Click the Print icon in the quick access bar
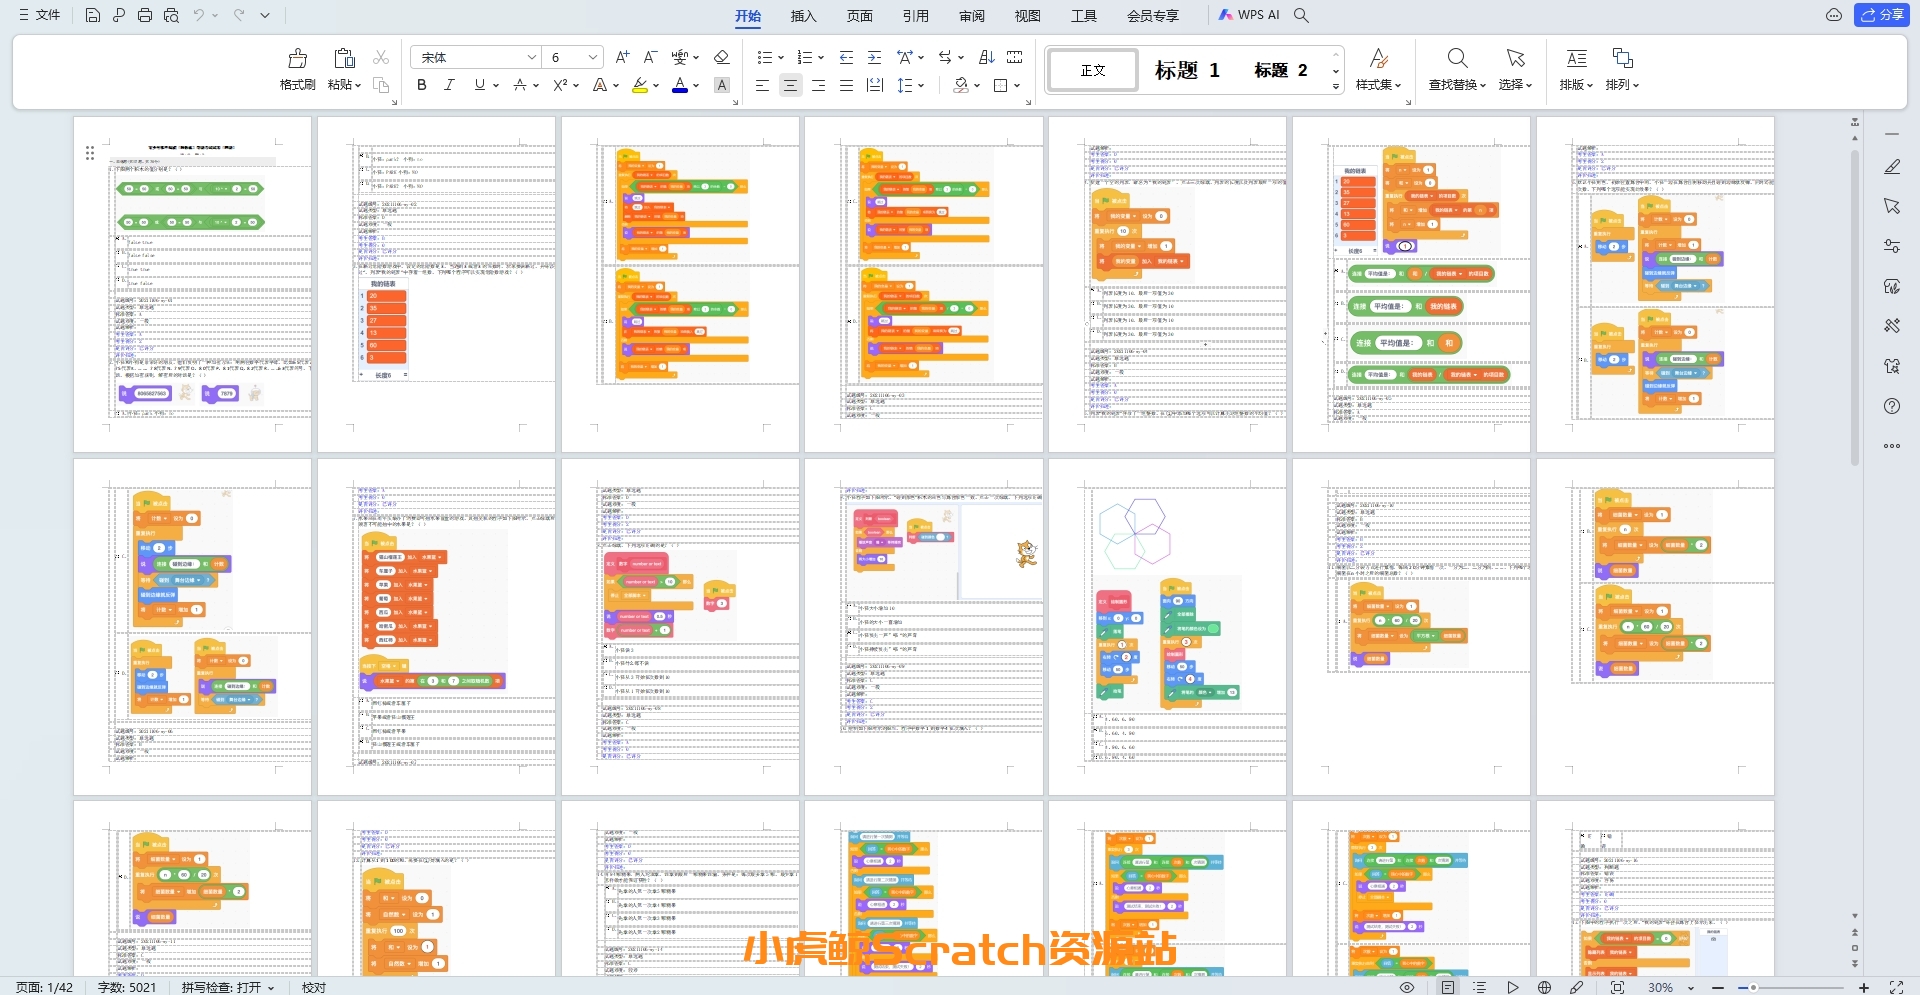Viewport: 1920px width, 995px height. [145, 15]
